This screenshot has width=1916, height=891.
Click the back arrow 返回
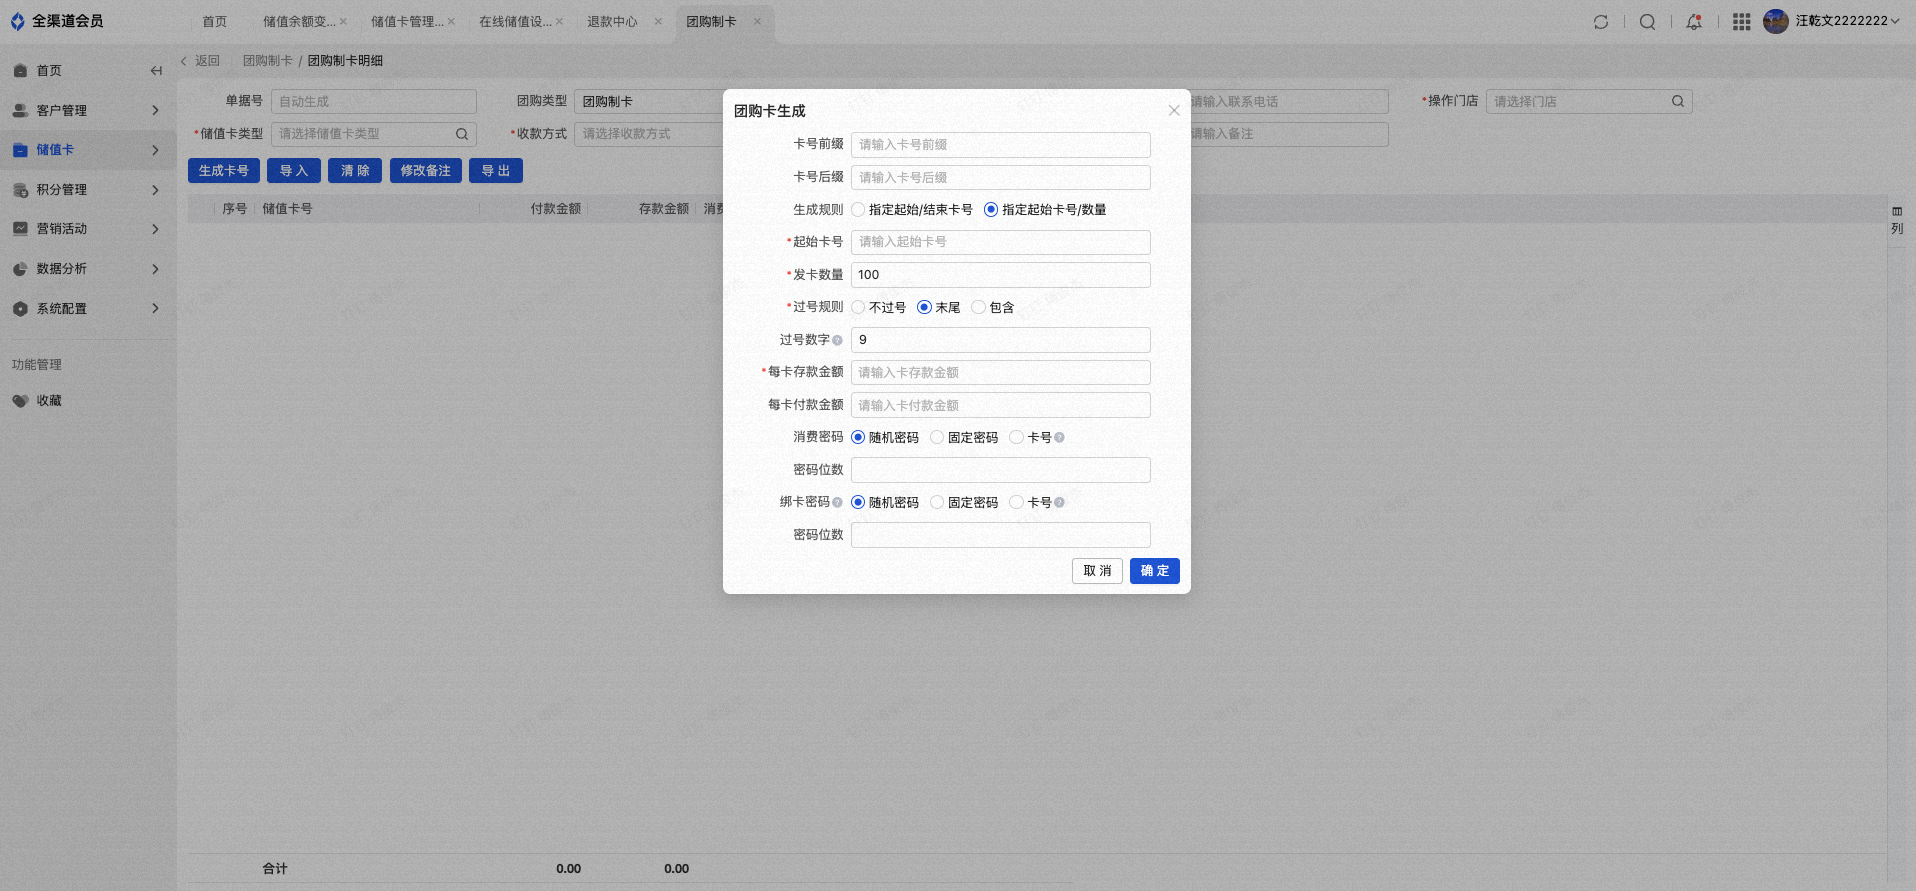184,61
